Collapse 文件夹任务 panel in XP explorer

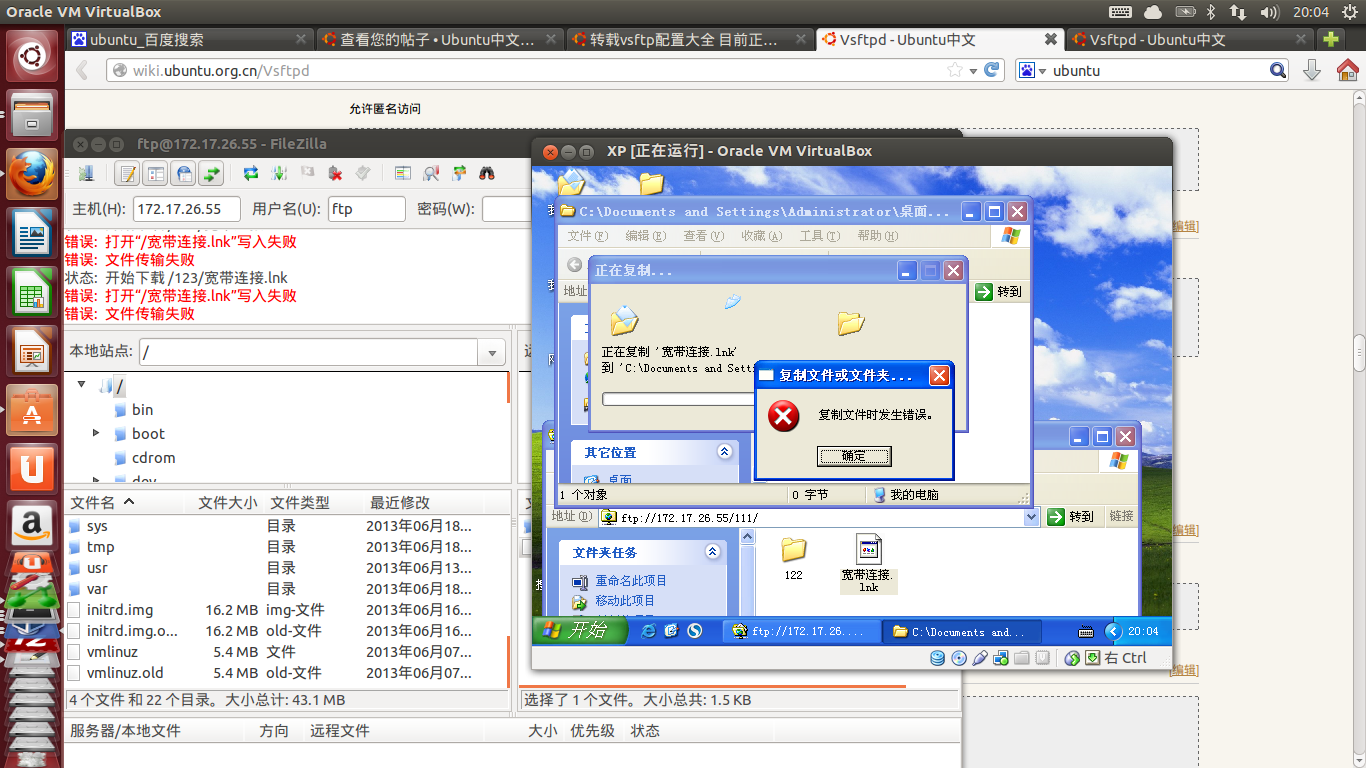pyautogui.click(x=712, y=552)
